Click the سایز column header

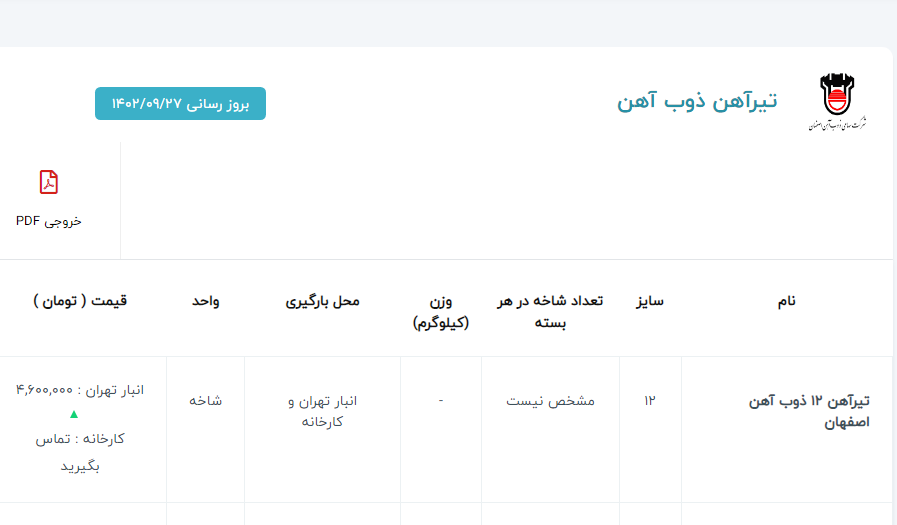(650, 301)
